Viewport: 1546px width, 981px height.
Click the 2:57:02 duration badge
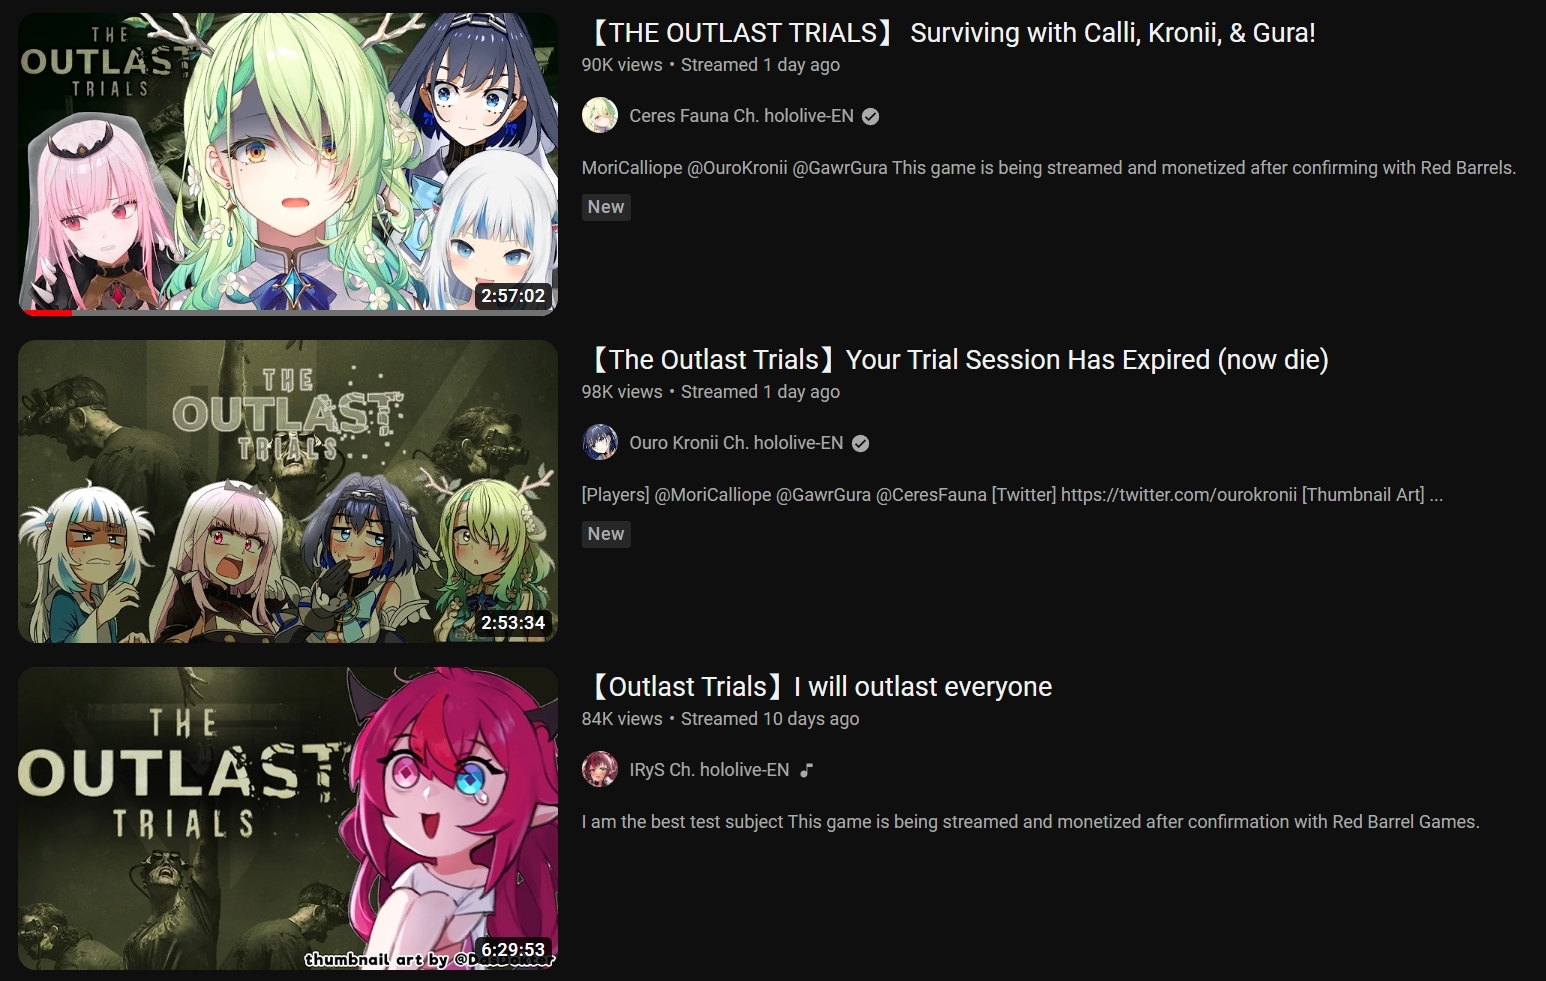[513, 296]
